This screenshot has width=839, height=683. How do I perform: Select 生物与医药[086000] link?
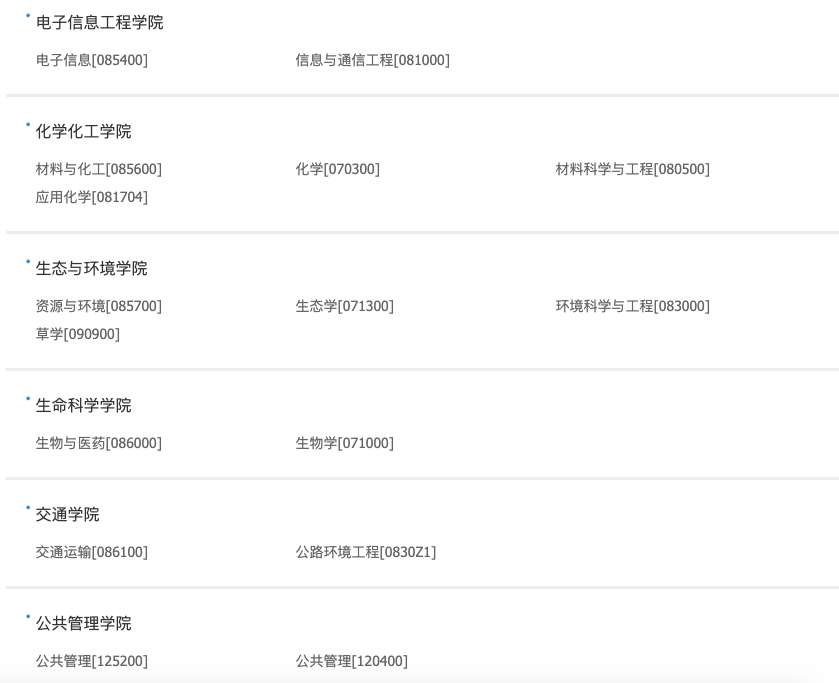[x=98, y=443]
